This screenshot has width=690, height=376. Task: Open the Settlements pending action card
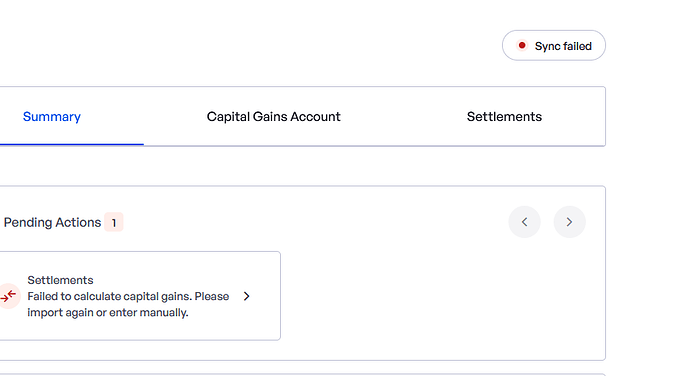(140, 296)
